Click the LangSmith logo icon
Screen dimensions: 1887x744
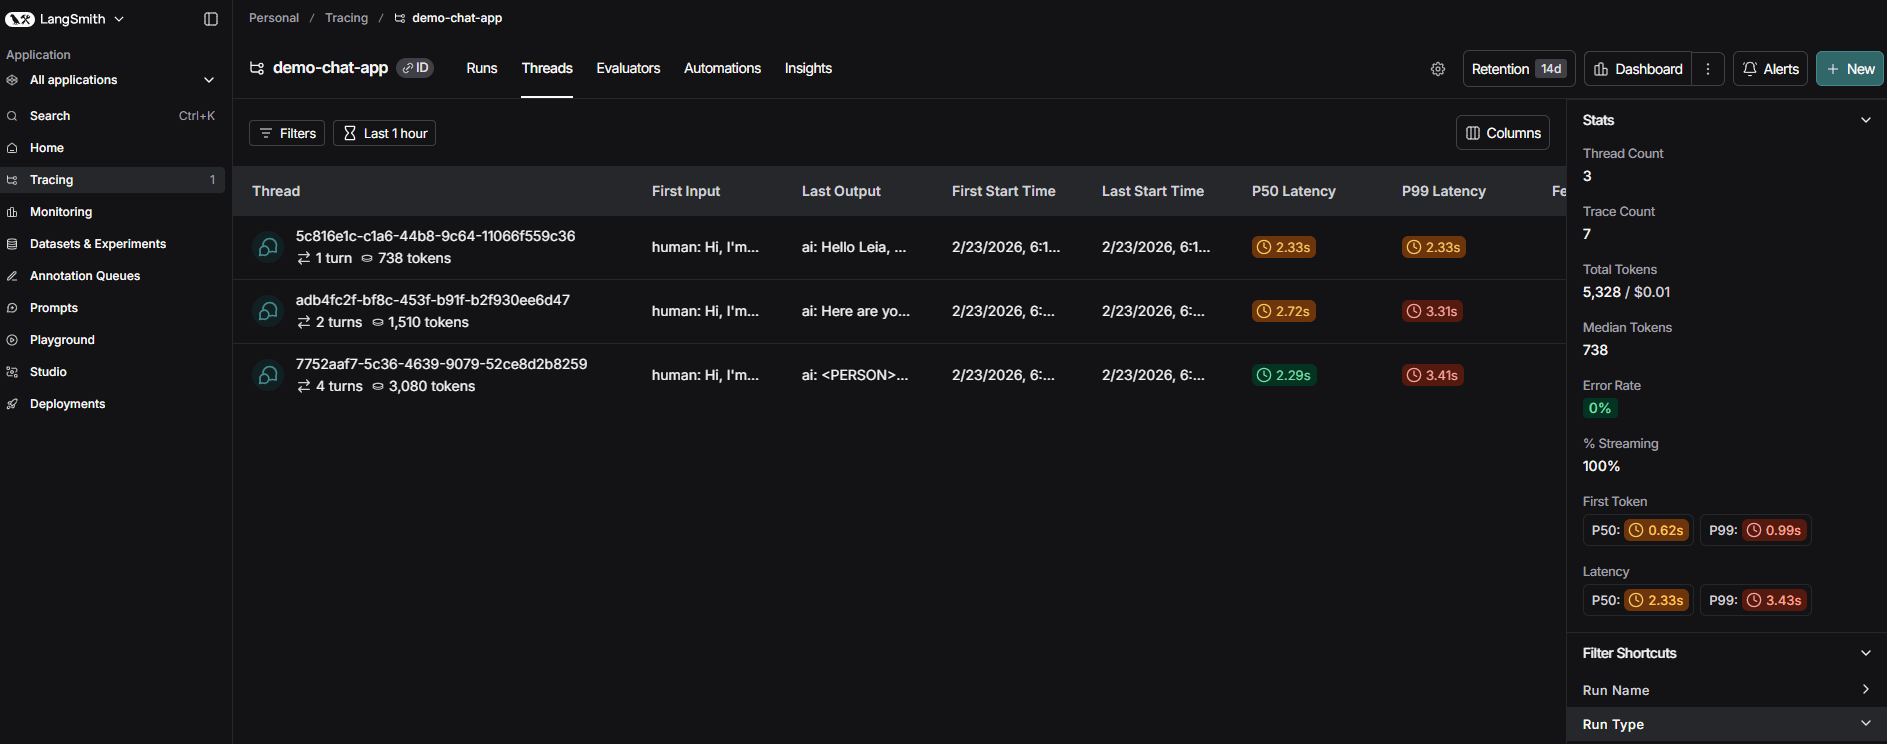[20, 19]
